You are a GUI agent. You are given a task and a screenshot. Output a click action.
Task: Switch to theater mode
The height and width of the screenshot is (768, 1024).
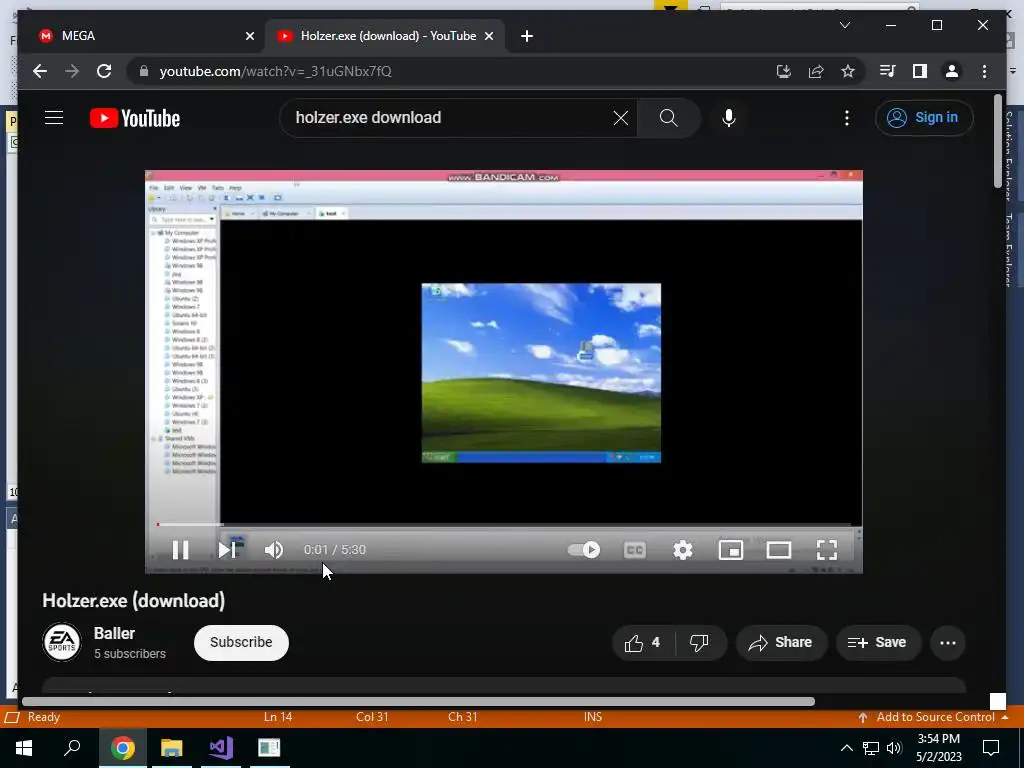778,550
